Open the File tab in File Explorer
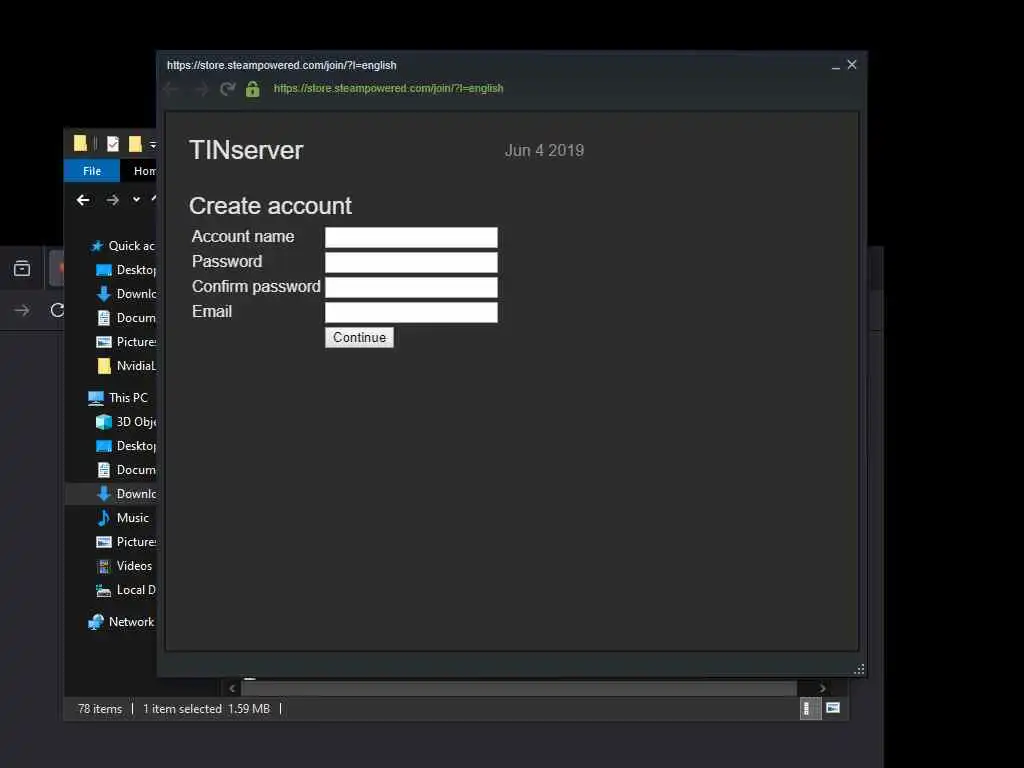This screenshot has height=768, width=1024. (92, 170)
